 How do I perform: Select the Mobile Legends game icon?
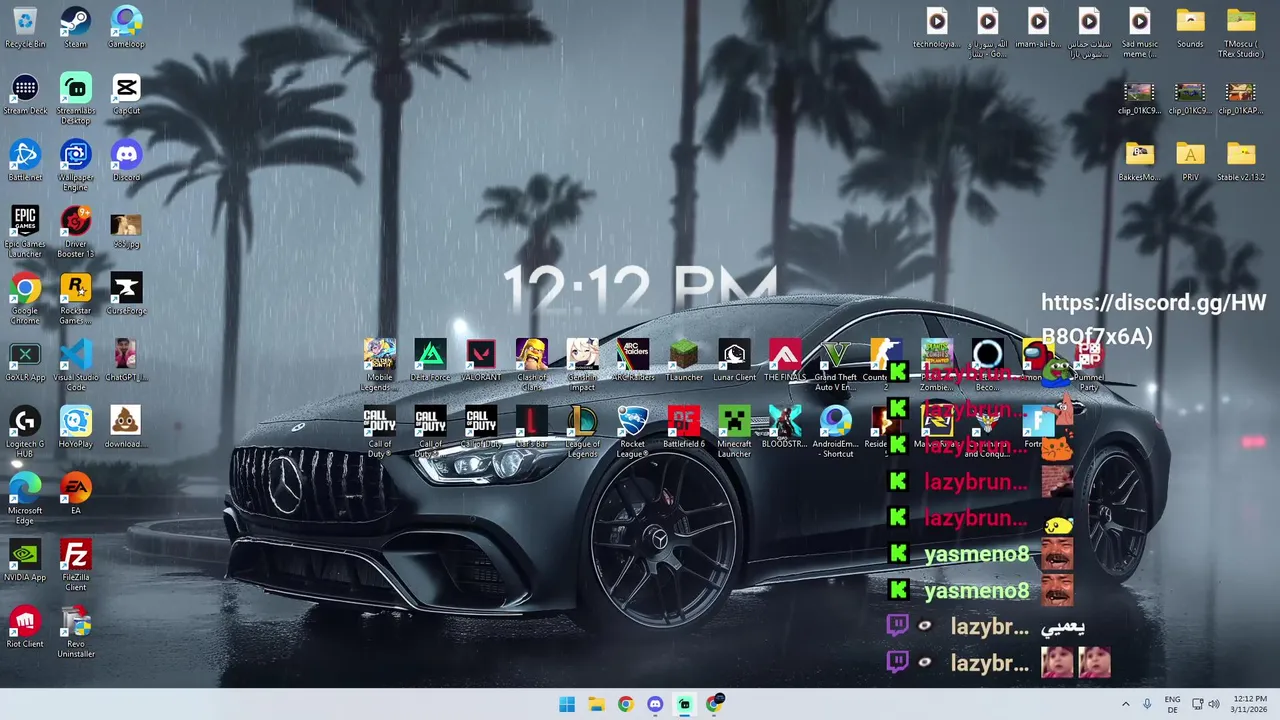pyautogui.click(x=379, y=365)
